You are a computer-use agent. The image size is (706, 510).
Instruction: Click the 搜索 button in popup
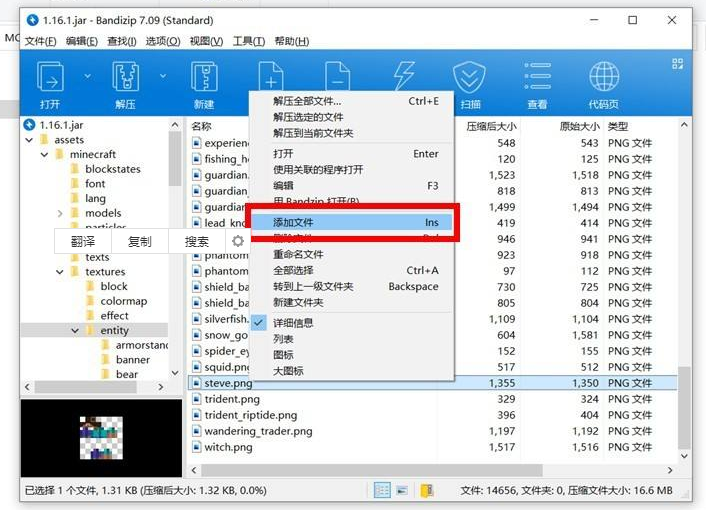tap(197, 242)
